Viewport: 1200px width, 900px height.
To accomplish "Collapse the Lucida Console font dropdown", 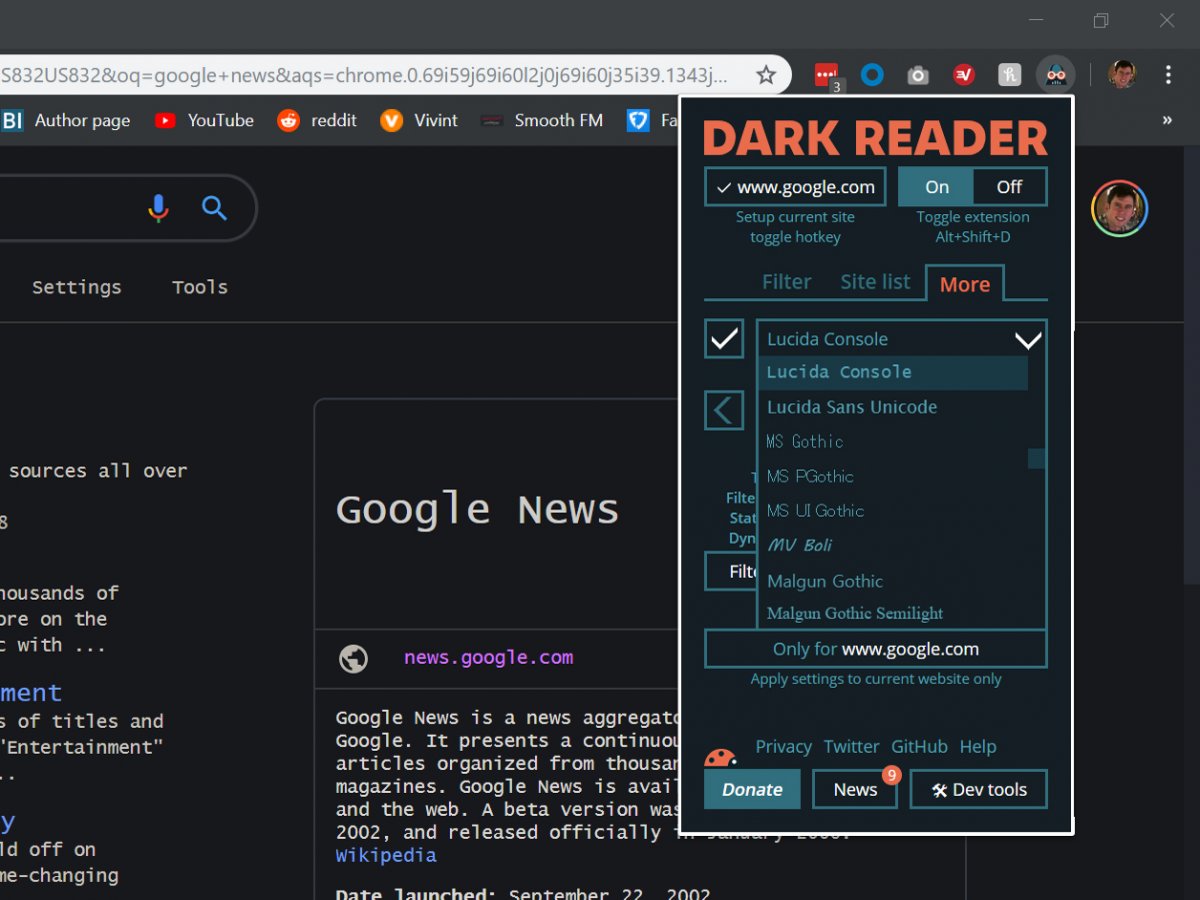I will click(x=1028, y=340).
